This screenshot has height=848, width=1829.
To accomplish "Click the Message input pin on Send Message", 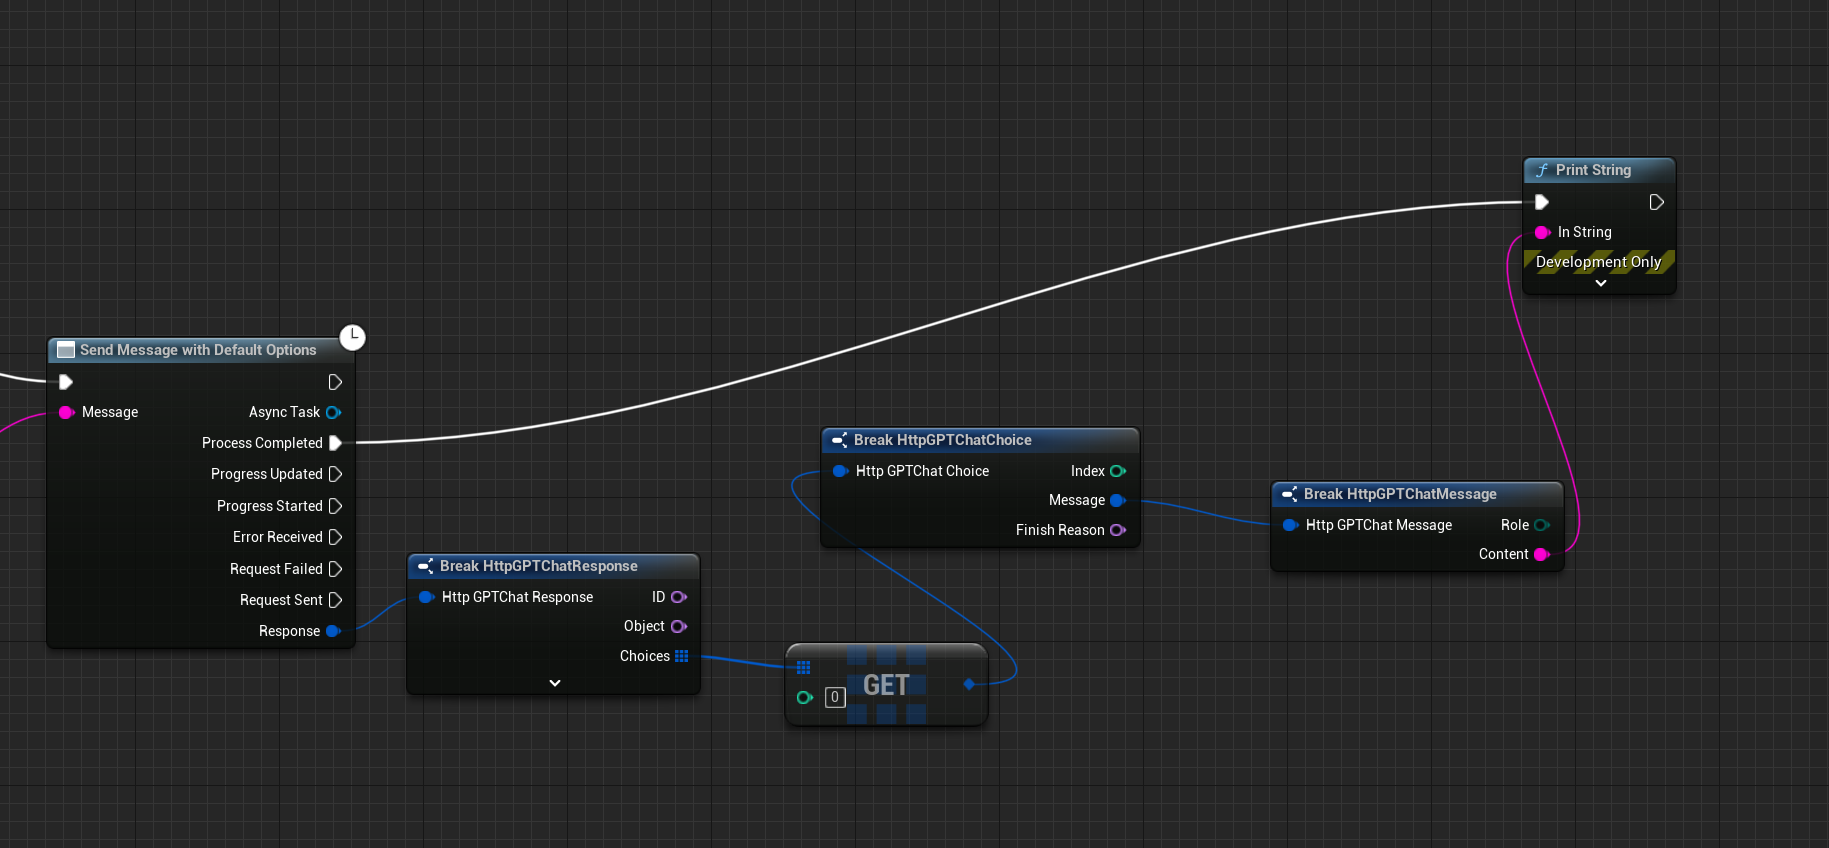I will click(x=67, y=412).
